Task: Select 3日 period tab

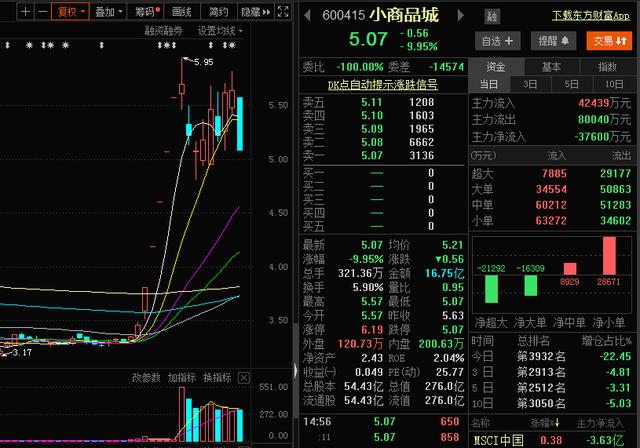Action: point(530,84)
